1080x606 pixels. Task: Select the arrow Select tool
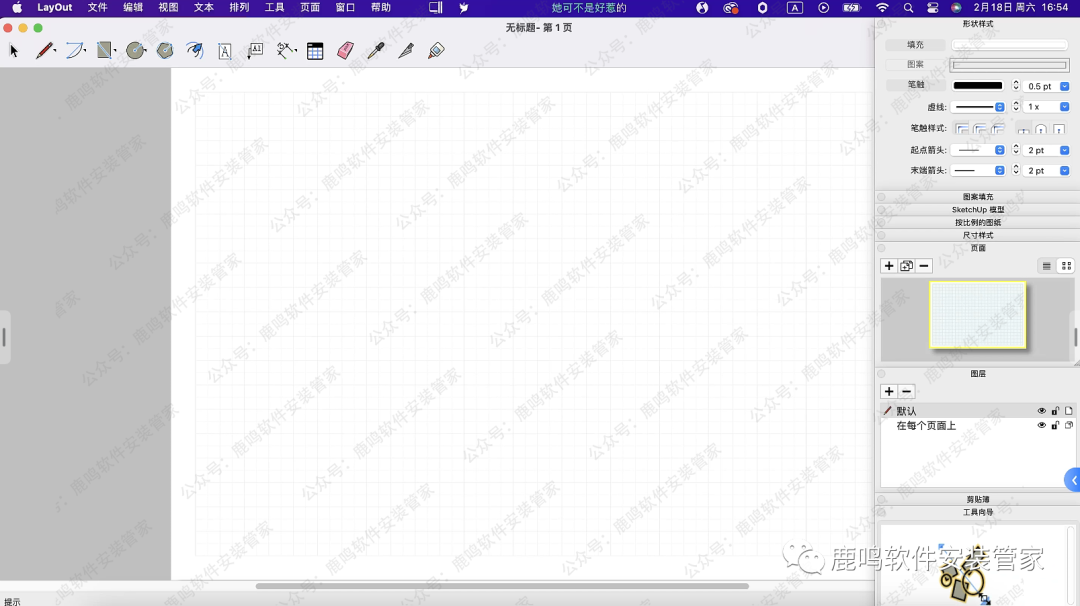14,51
